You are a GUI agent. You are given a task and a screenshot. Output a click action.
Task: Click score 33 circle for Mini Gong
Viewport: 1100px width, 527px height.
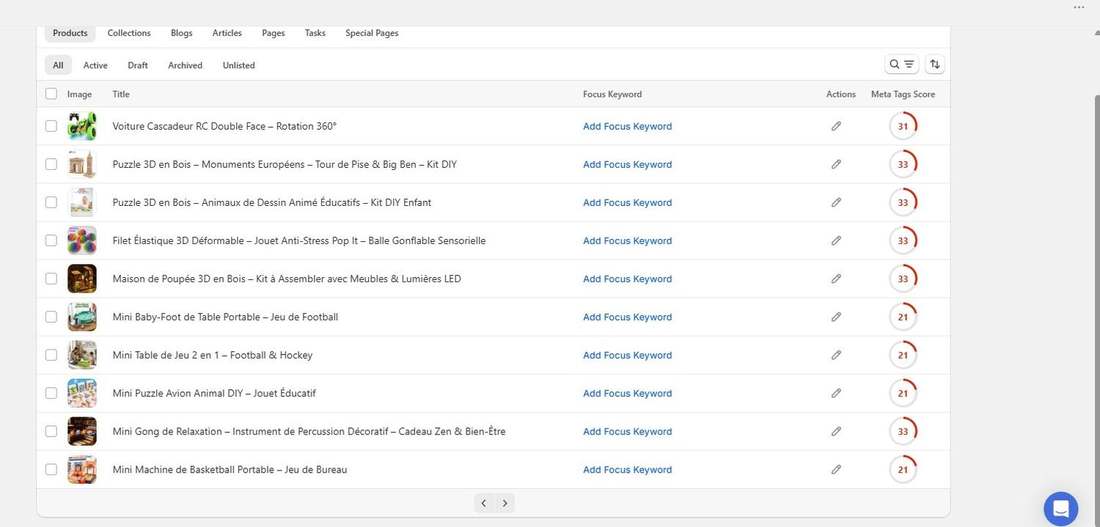point(903,432)
